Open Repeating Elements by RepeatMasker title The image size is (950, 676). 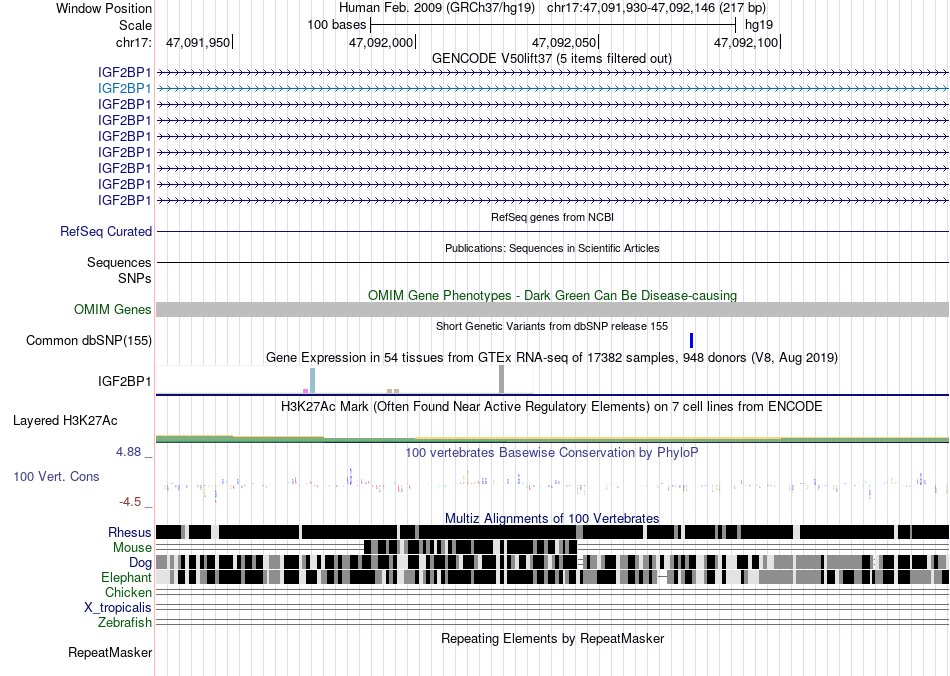(x=553, y=639)
